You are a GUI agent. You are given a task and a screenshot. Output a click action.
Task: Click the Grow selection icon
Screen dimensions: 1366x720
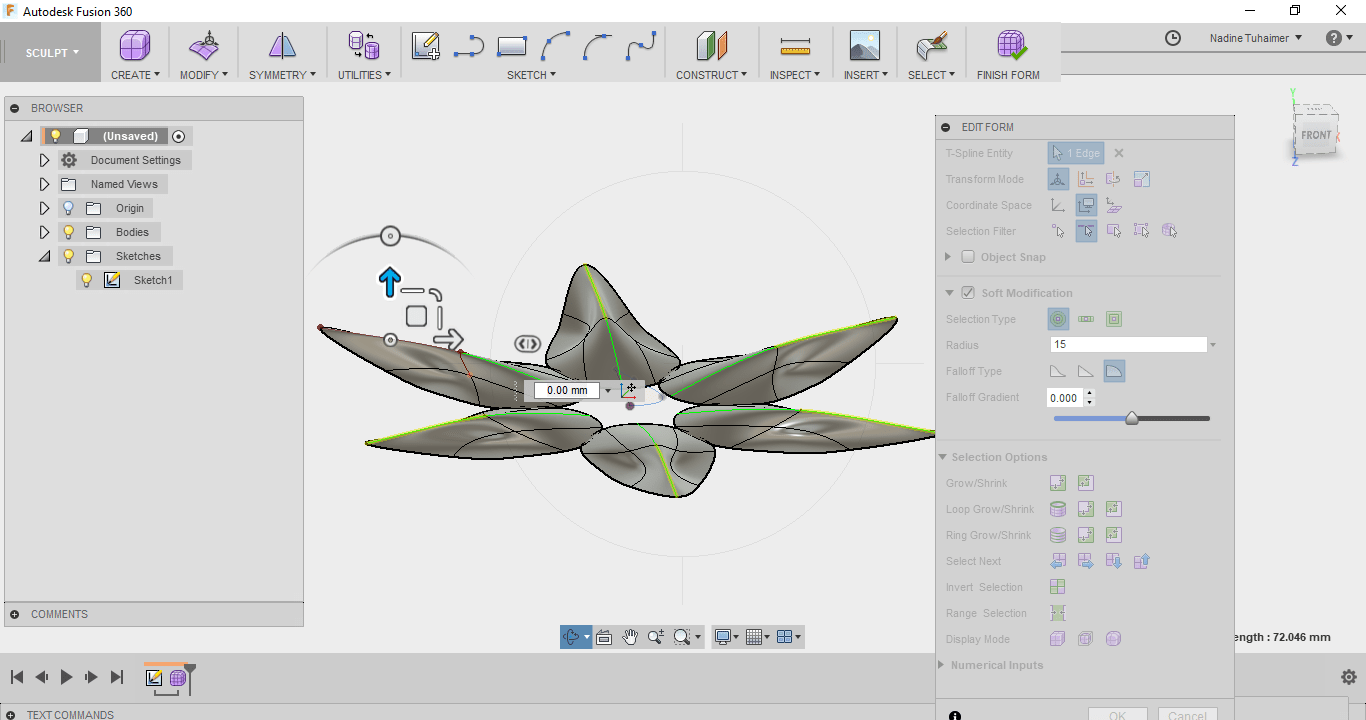1058,483
